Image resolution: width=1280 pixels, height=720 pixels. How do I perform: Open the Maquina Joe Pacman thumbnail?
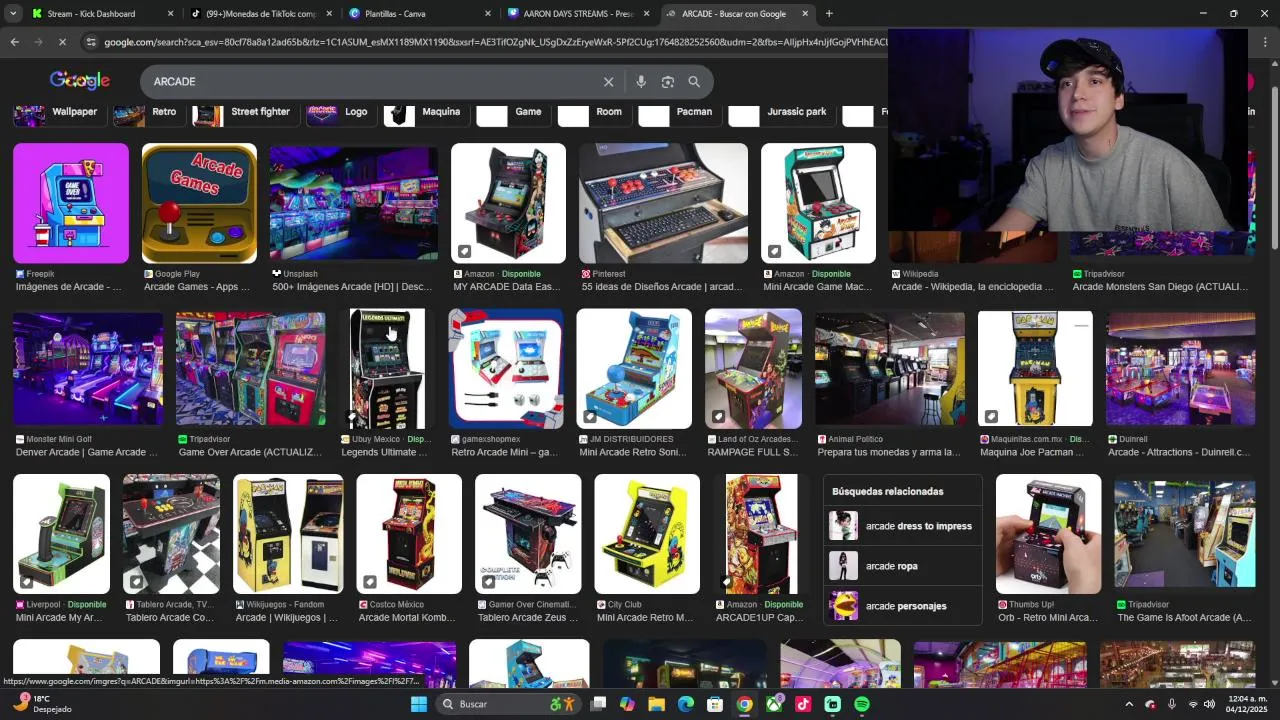tap(1035, 369)
